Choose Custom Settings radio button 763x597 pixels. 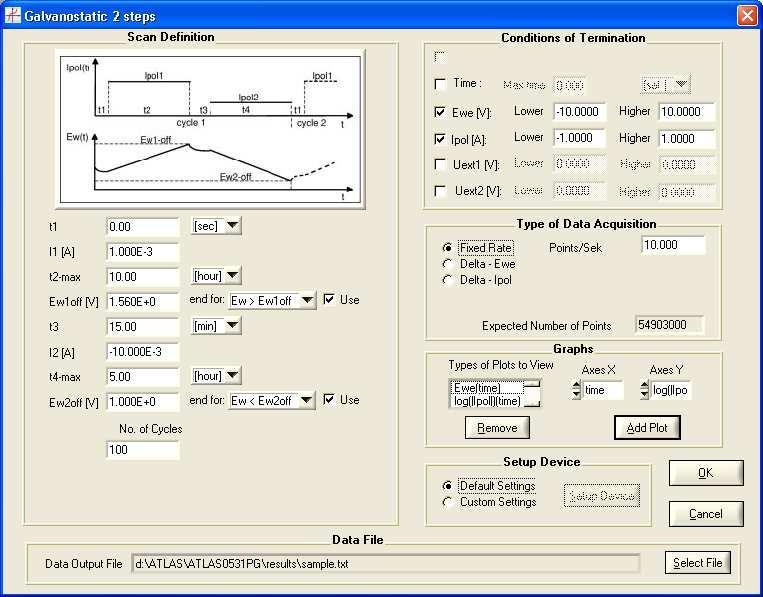(447, 502)
